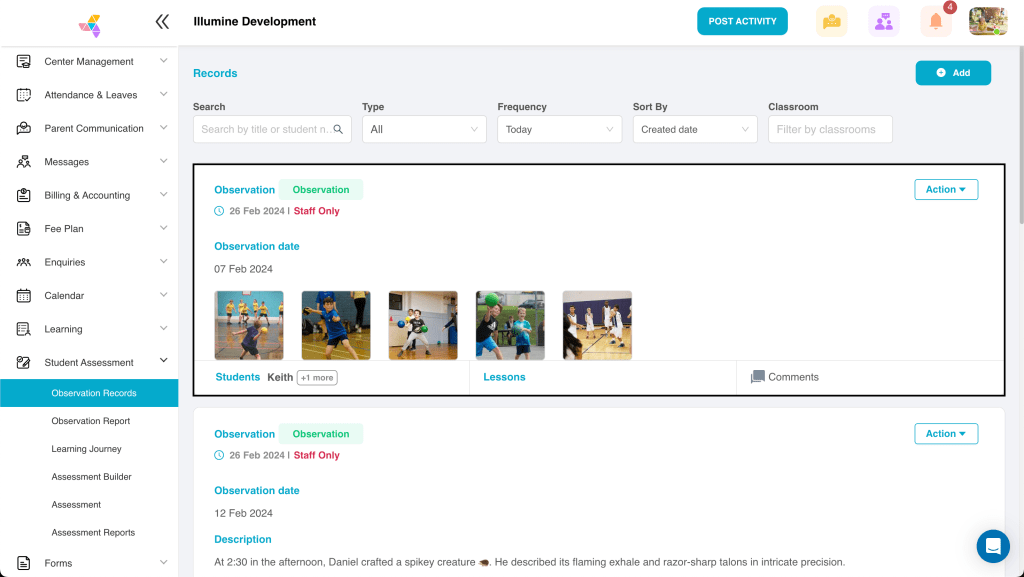
Task: Open the notifications bell
Action: click(x=936, y=21)
